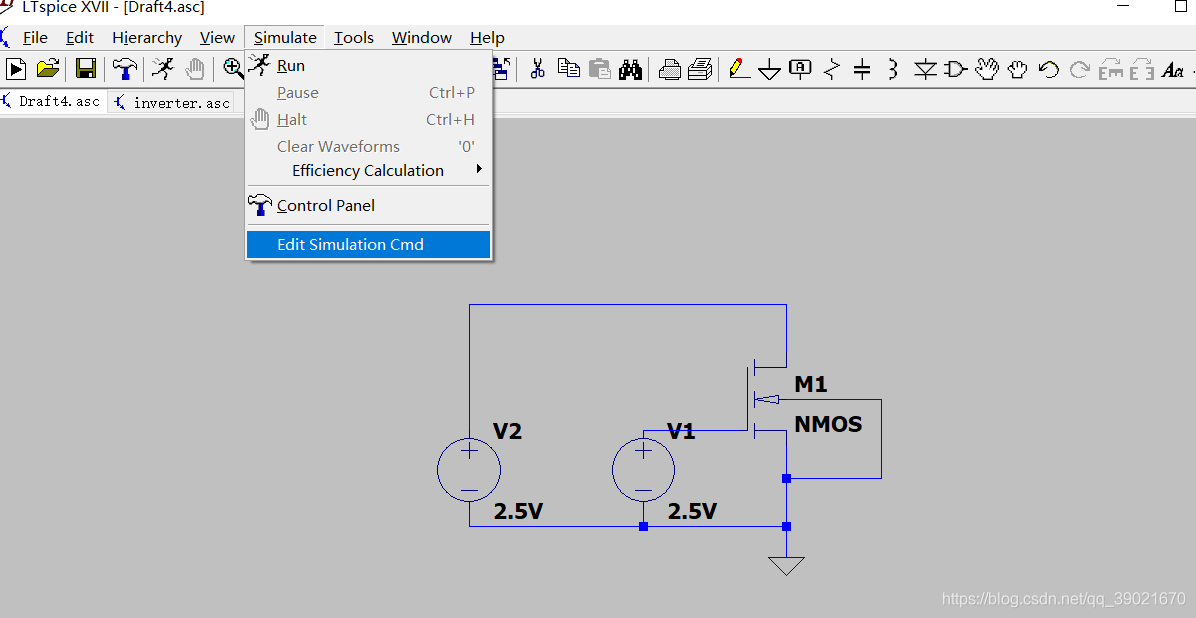This screenshot has height=618, width=1196.
Task: Click the Redo arrow icon
Action: (1079, 70)
